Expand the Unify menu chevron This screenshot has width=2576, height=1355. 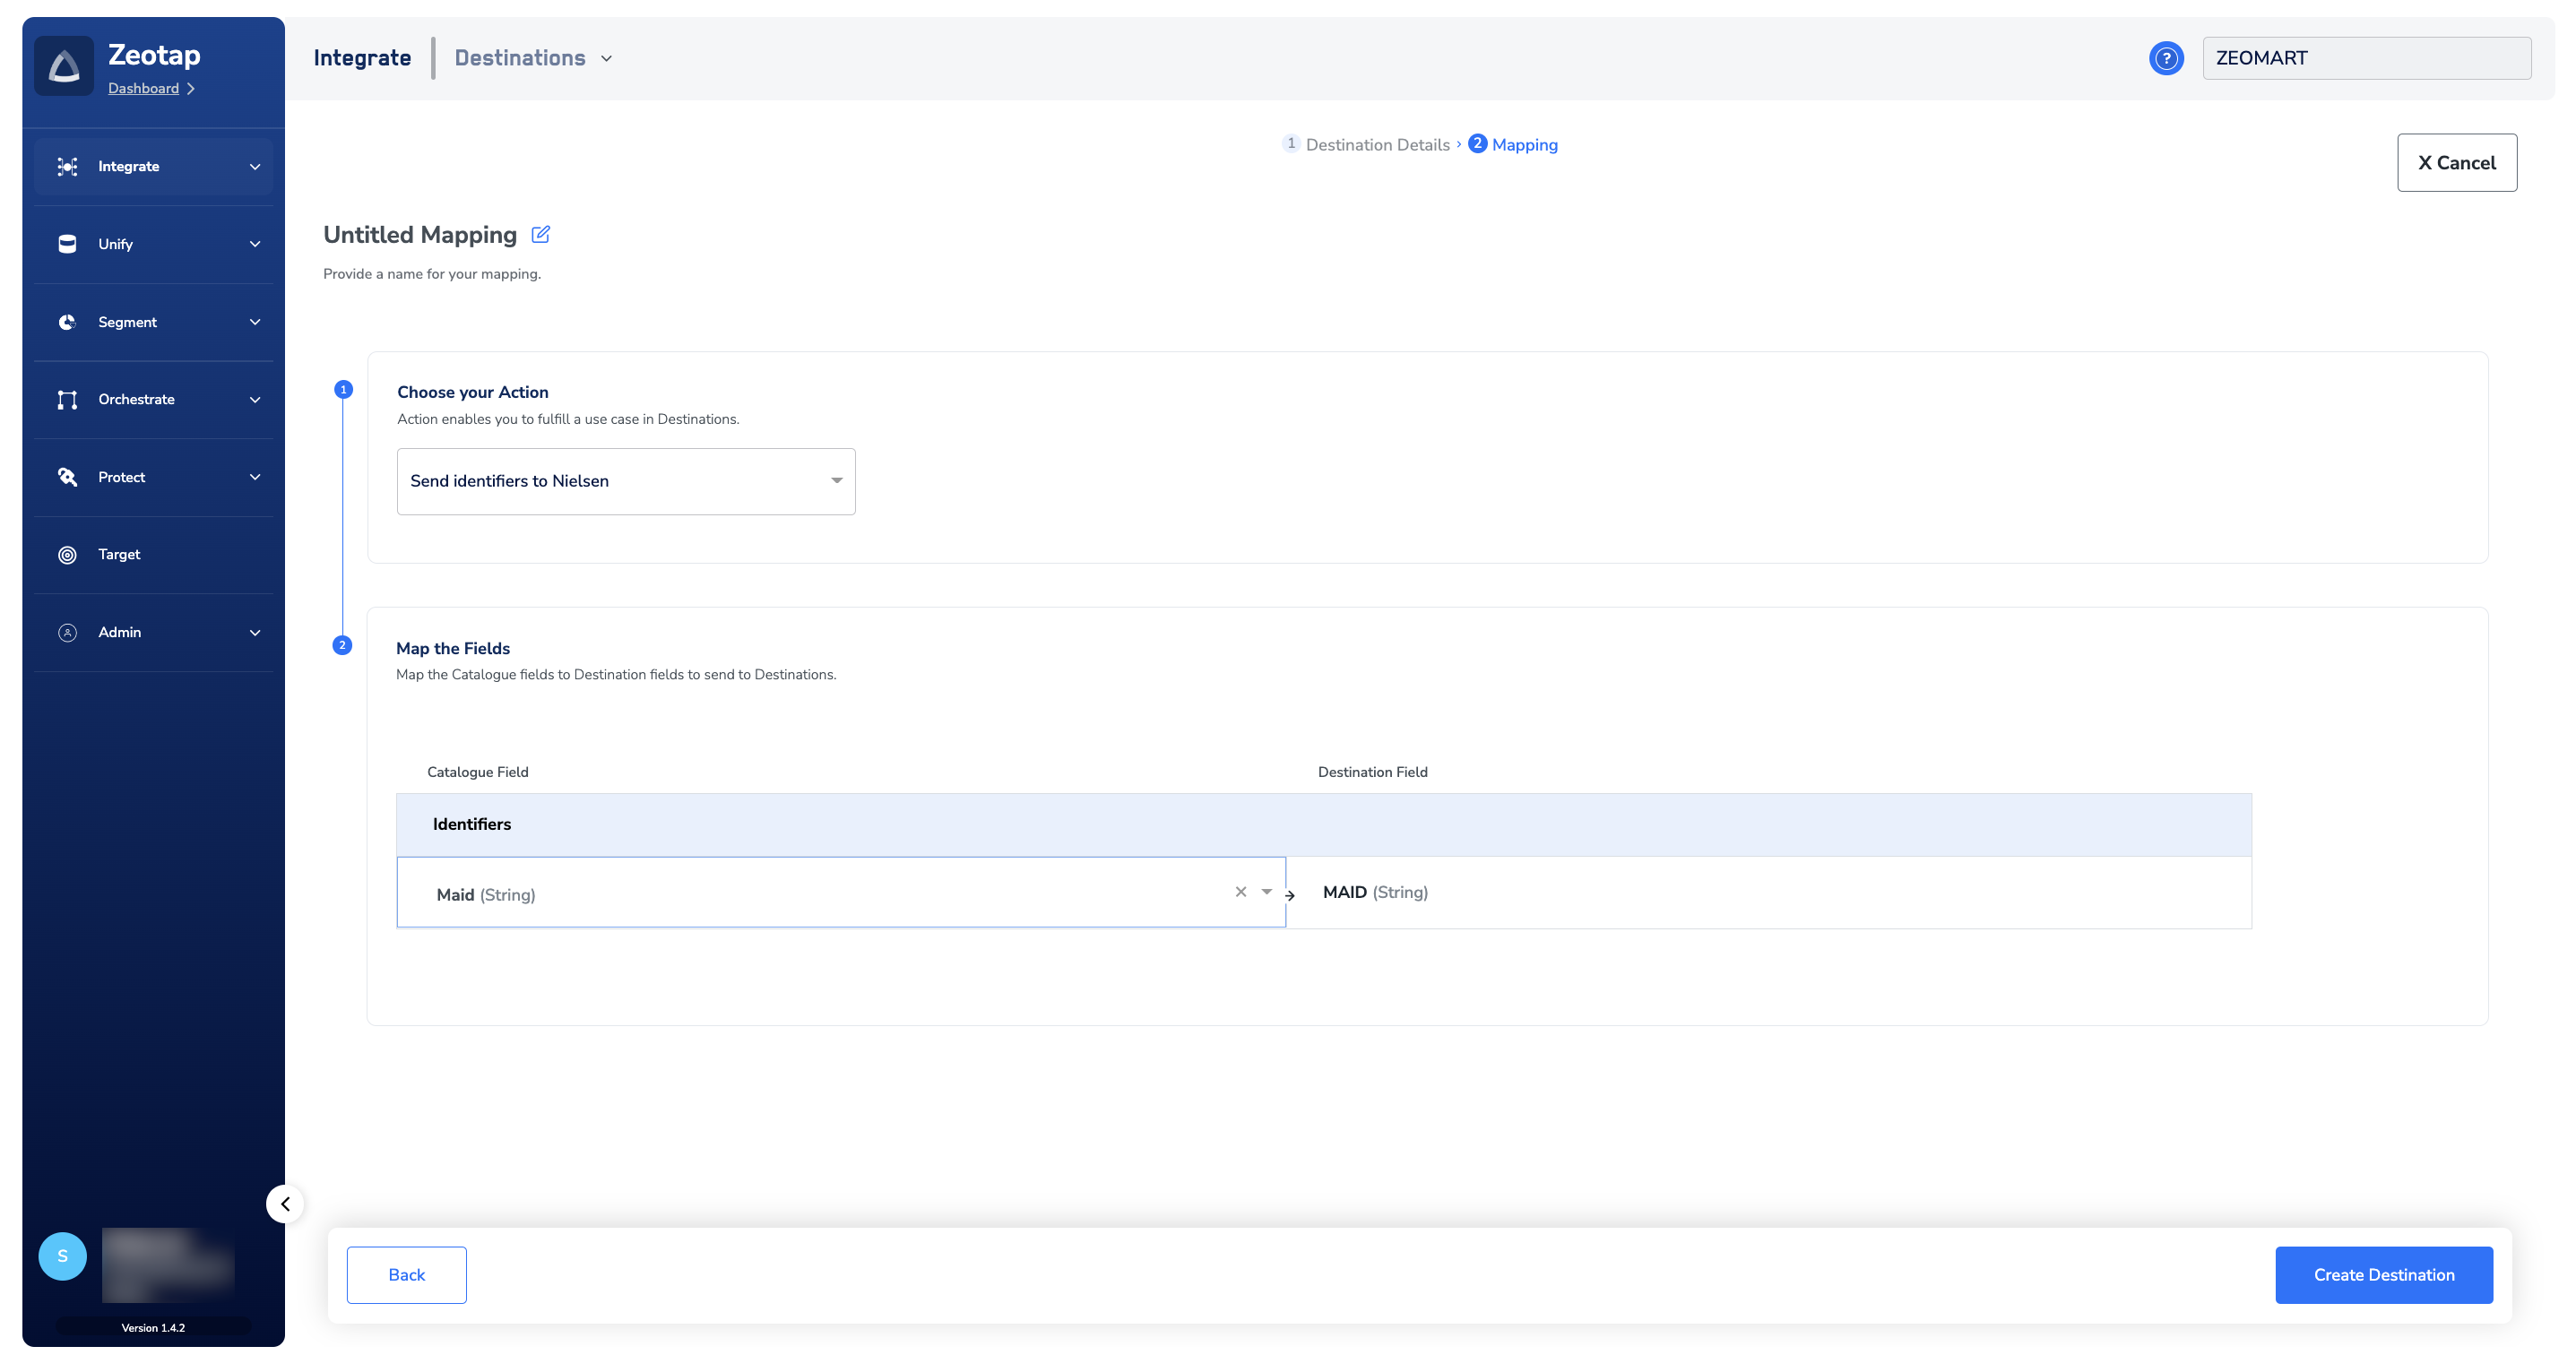(x=255, y=244)
